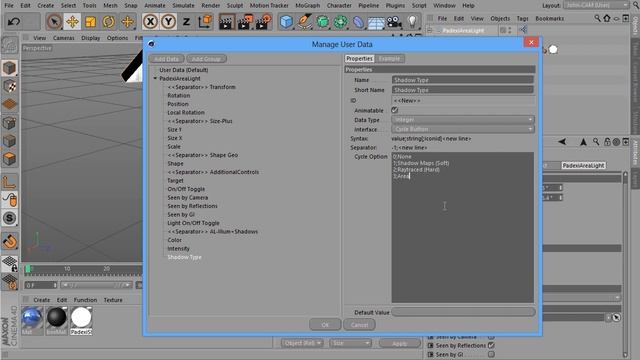Toggle Seen by GI checkbox in Attribute Manager

(491, 354)
